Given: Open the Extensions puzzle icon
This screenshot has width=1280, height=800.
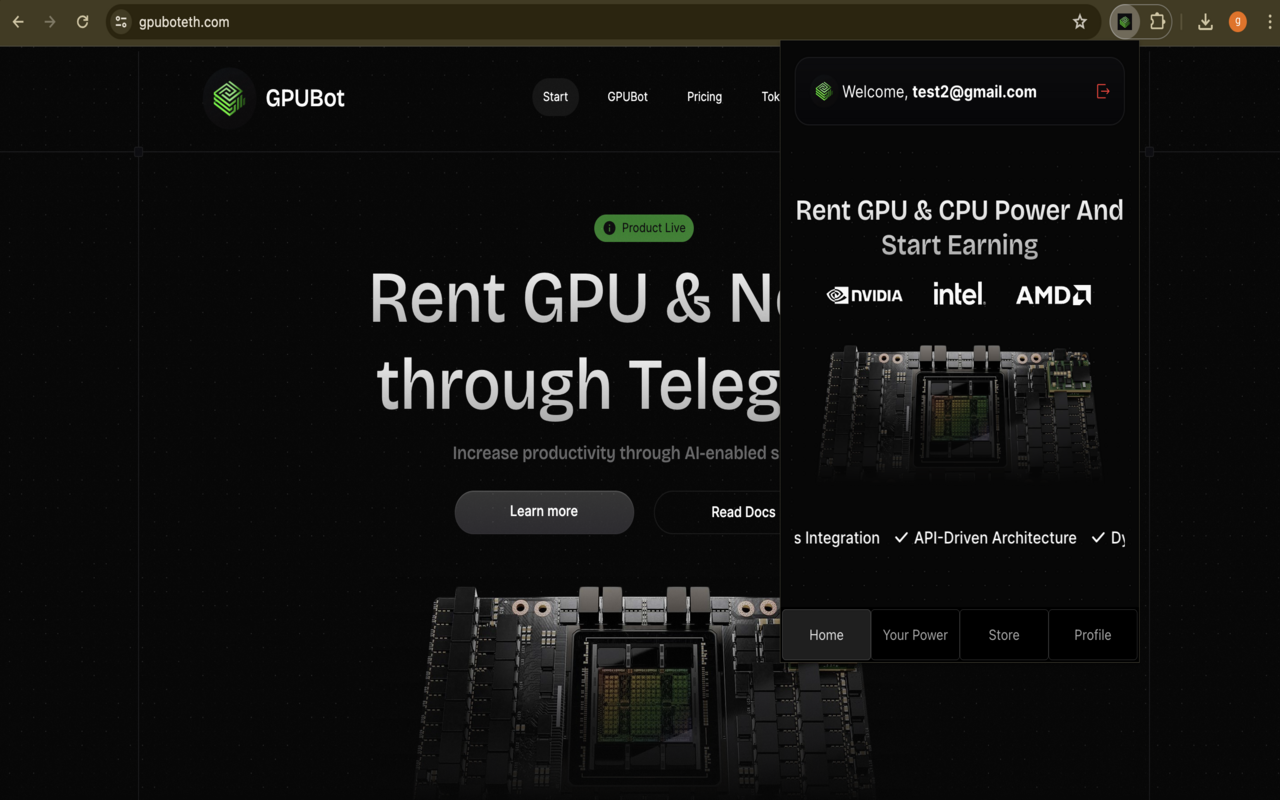Looking at the screenshot, I should click(x=1158, y=21).
